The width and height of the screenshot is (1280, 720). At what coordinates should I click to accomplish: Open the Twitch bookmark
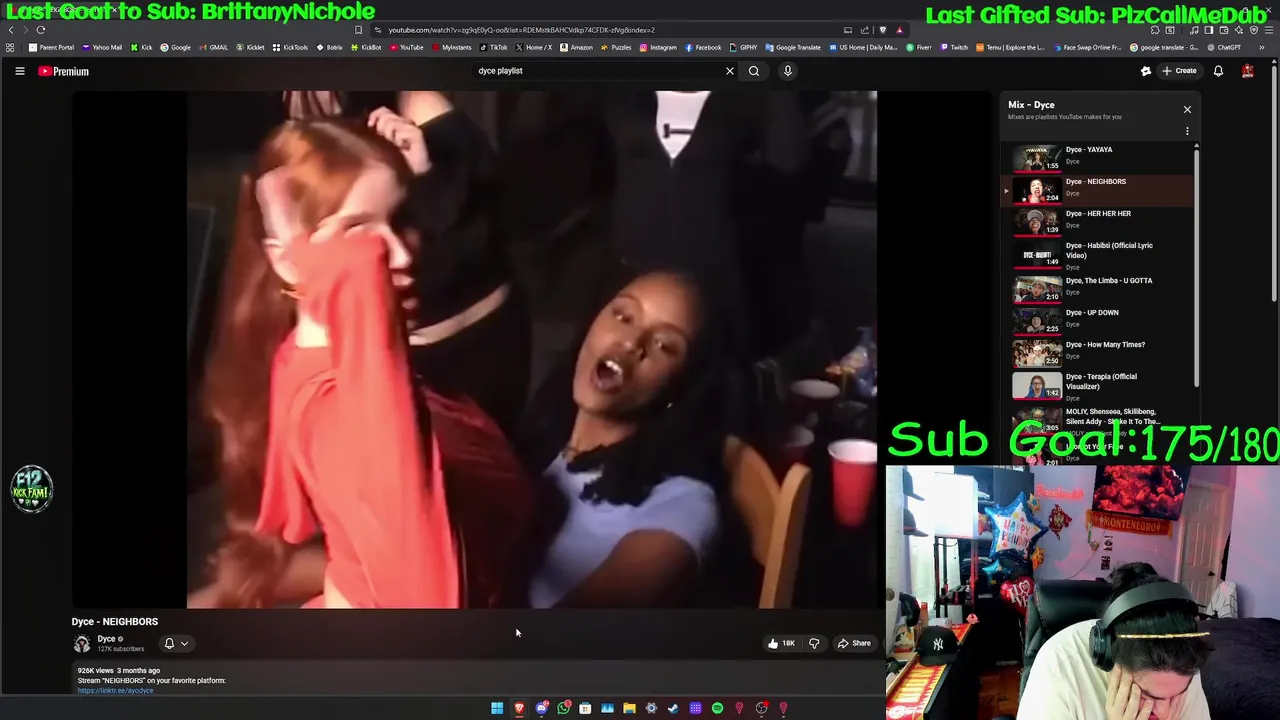tap(954, 47)
